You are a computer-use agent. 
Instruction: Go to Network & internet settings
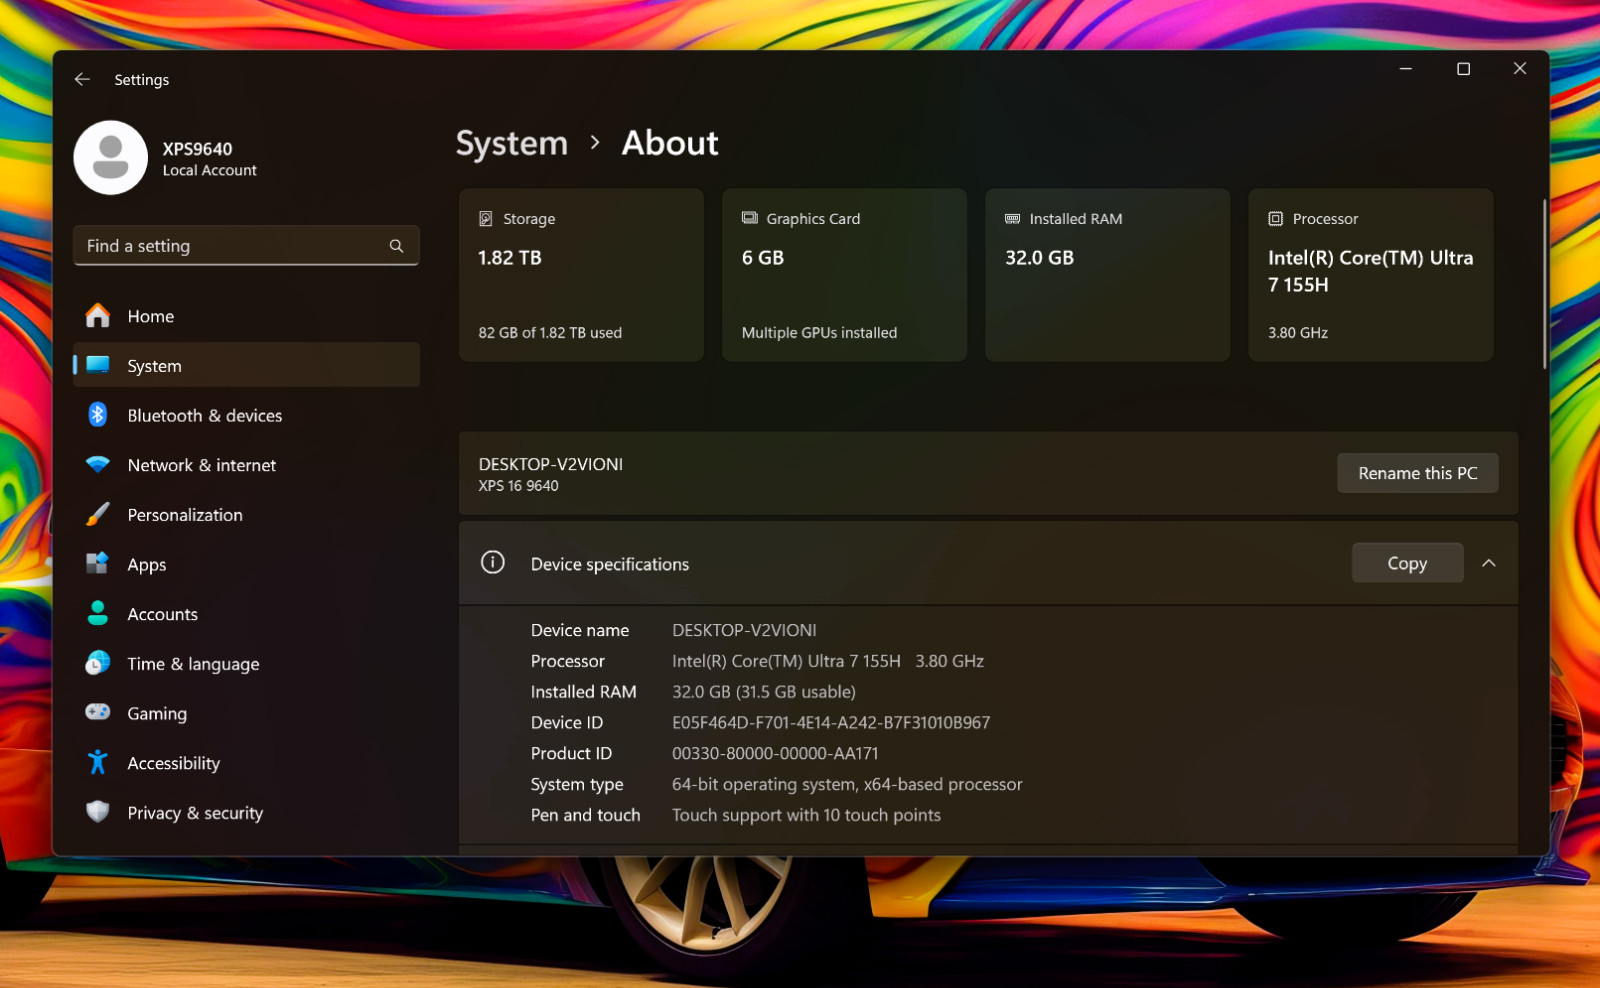coord(246,465)
